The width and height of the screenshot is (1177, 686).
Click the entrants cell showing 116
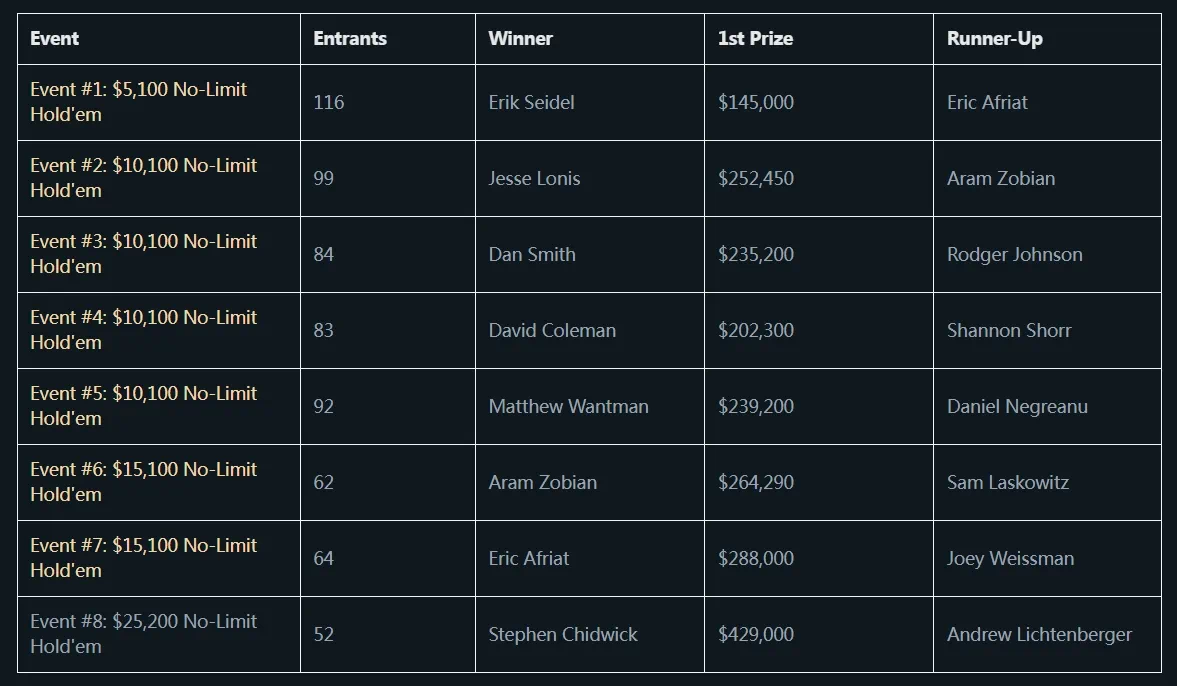click(328, 102)
